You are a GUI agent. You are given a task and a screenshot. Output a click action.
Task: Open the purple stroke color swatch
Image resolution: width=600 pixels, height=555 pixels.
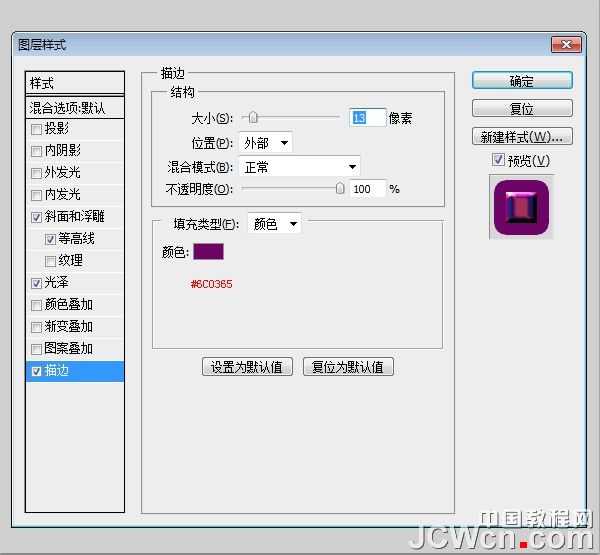coord(209,252)
